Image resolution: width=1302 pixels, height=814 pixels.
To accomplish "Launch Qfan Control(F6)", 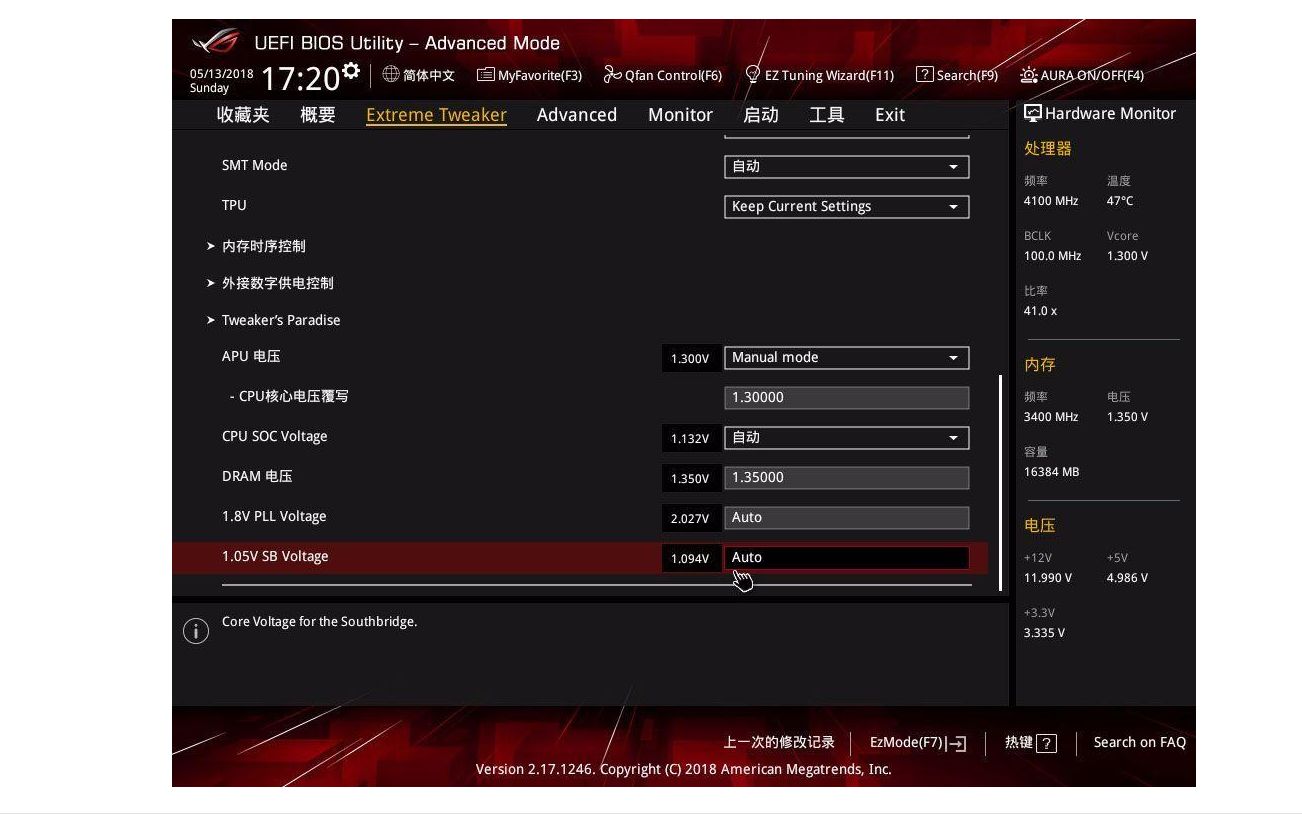I will pos(662,75).
